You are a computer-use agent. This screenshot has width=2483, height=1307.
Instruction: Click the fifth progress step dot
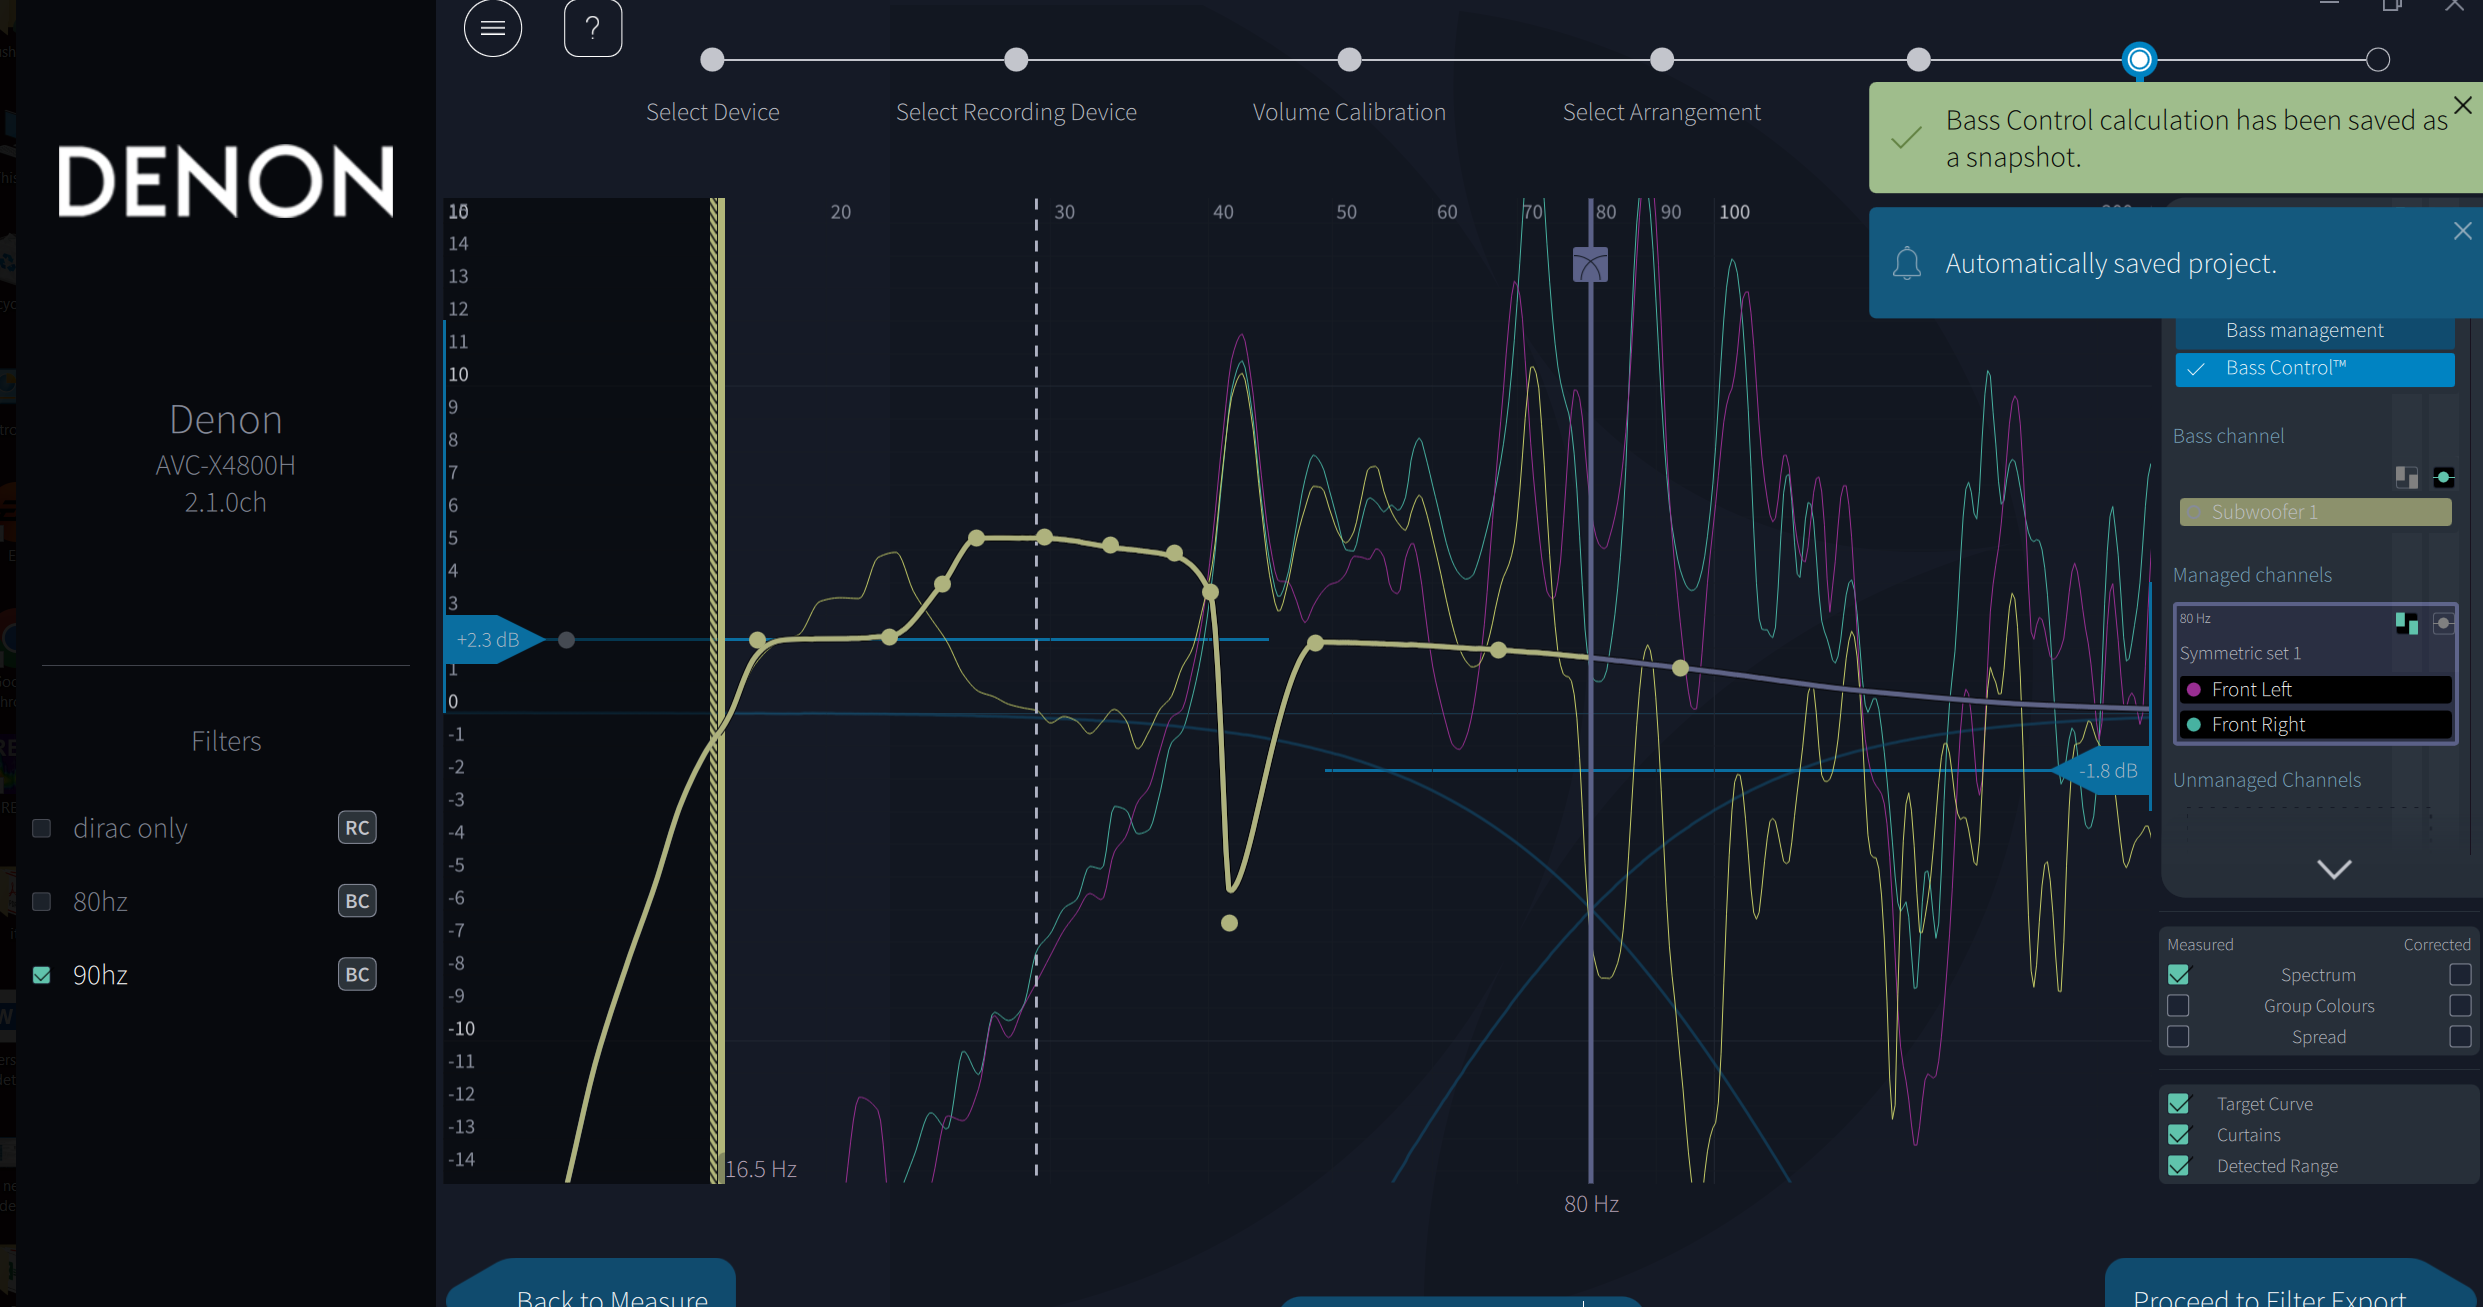tap(1918, 60)
